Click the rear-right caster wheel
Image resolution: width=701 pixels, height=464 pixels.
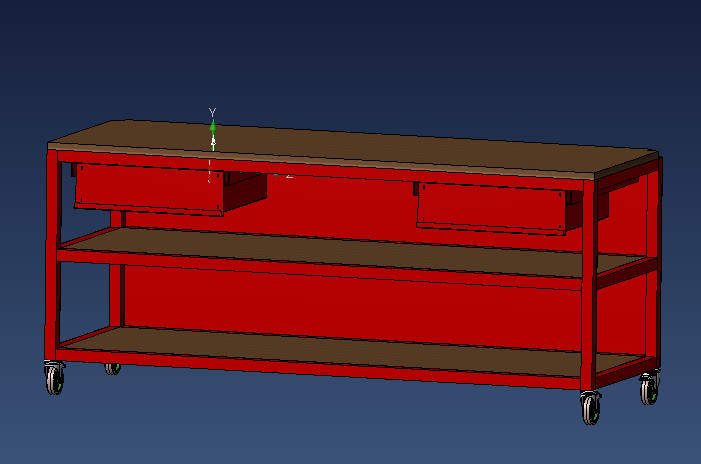point(649,389)
